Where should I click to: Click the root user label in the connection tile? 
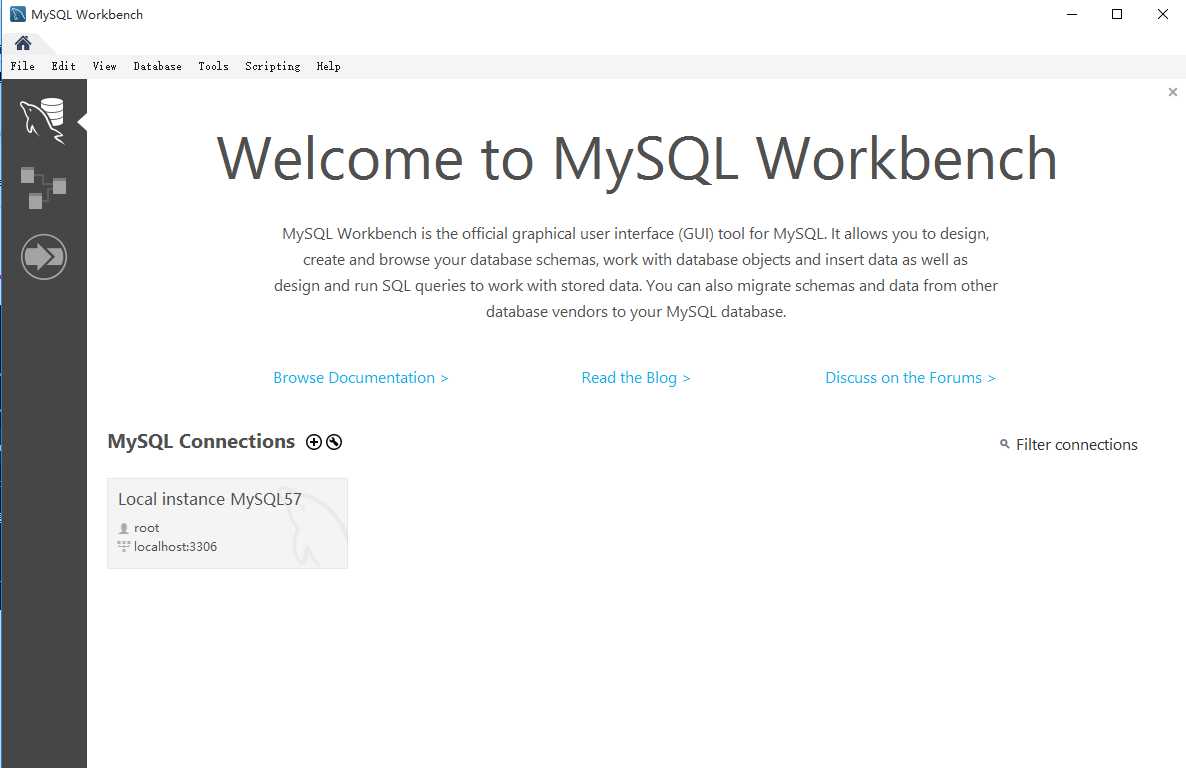(x=147, y=528)
